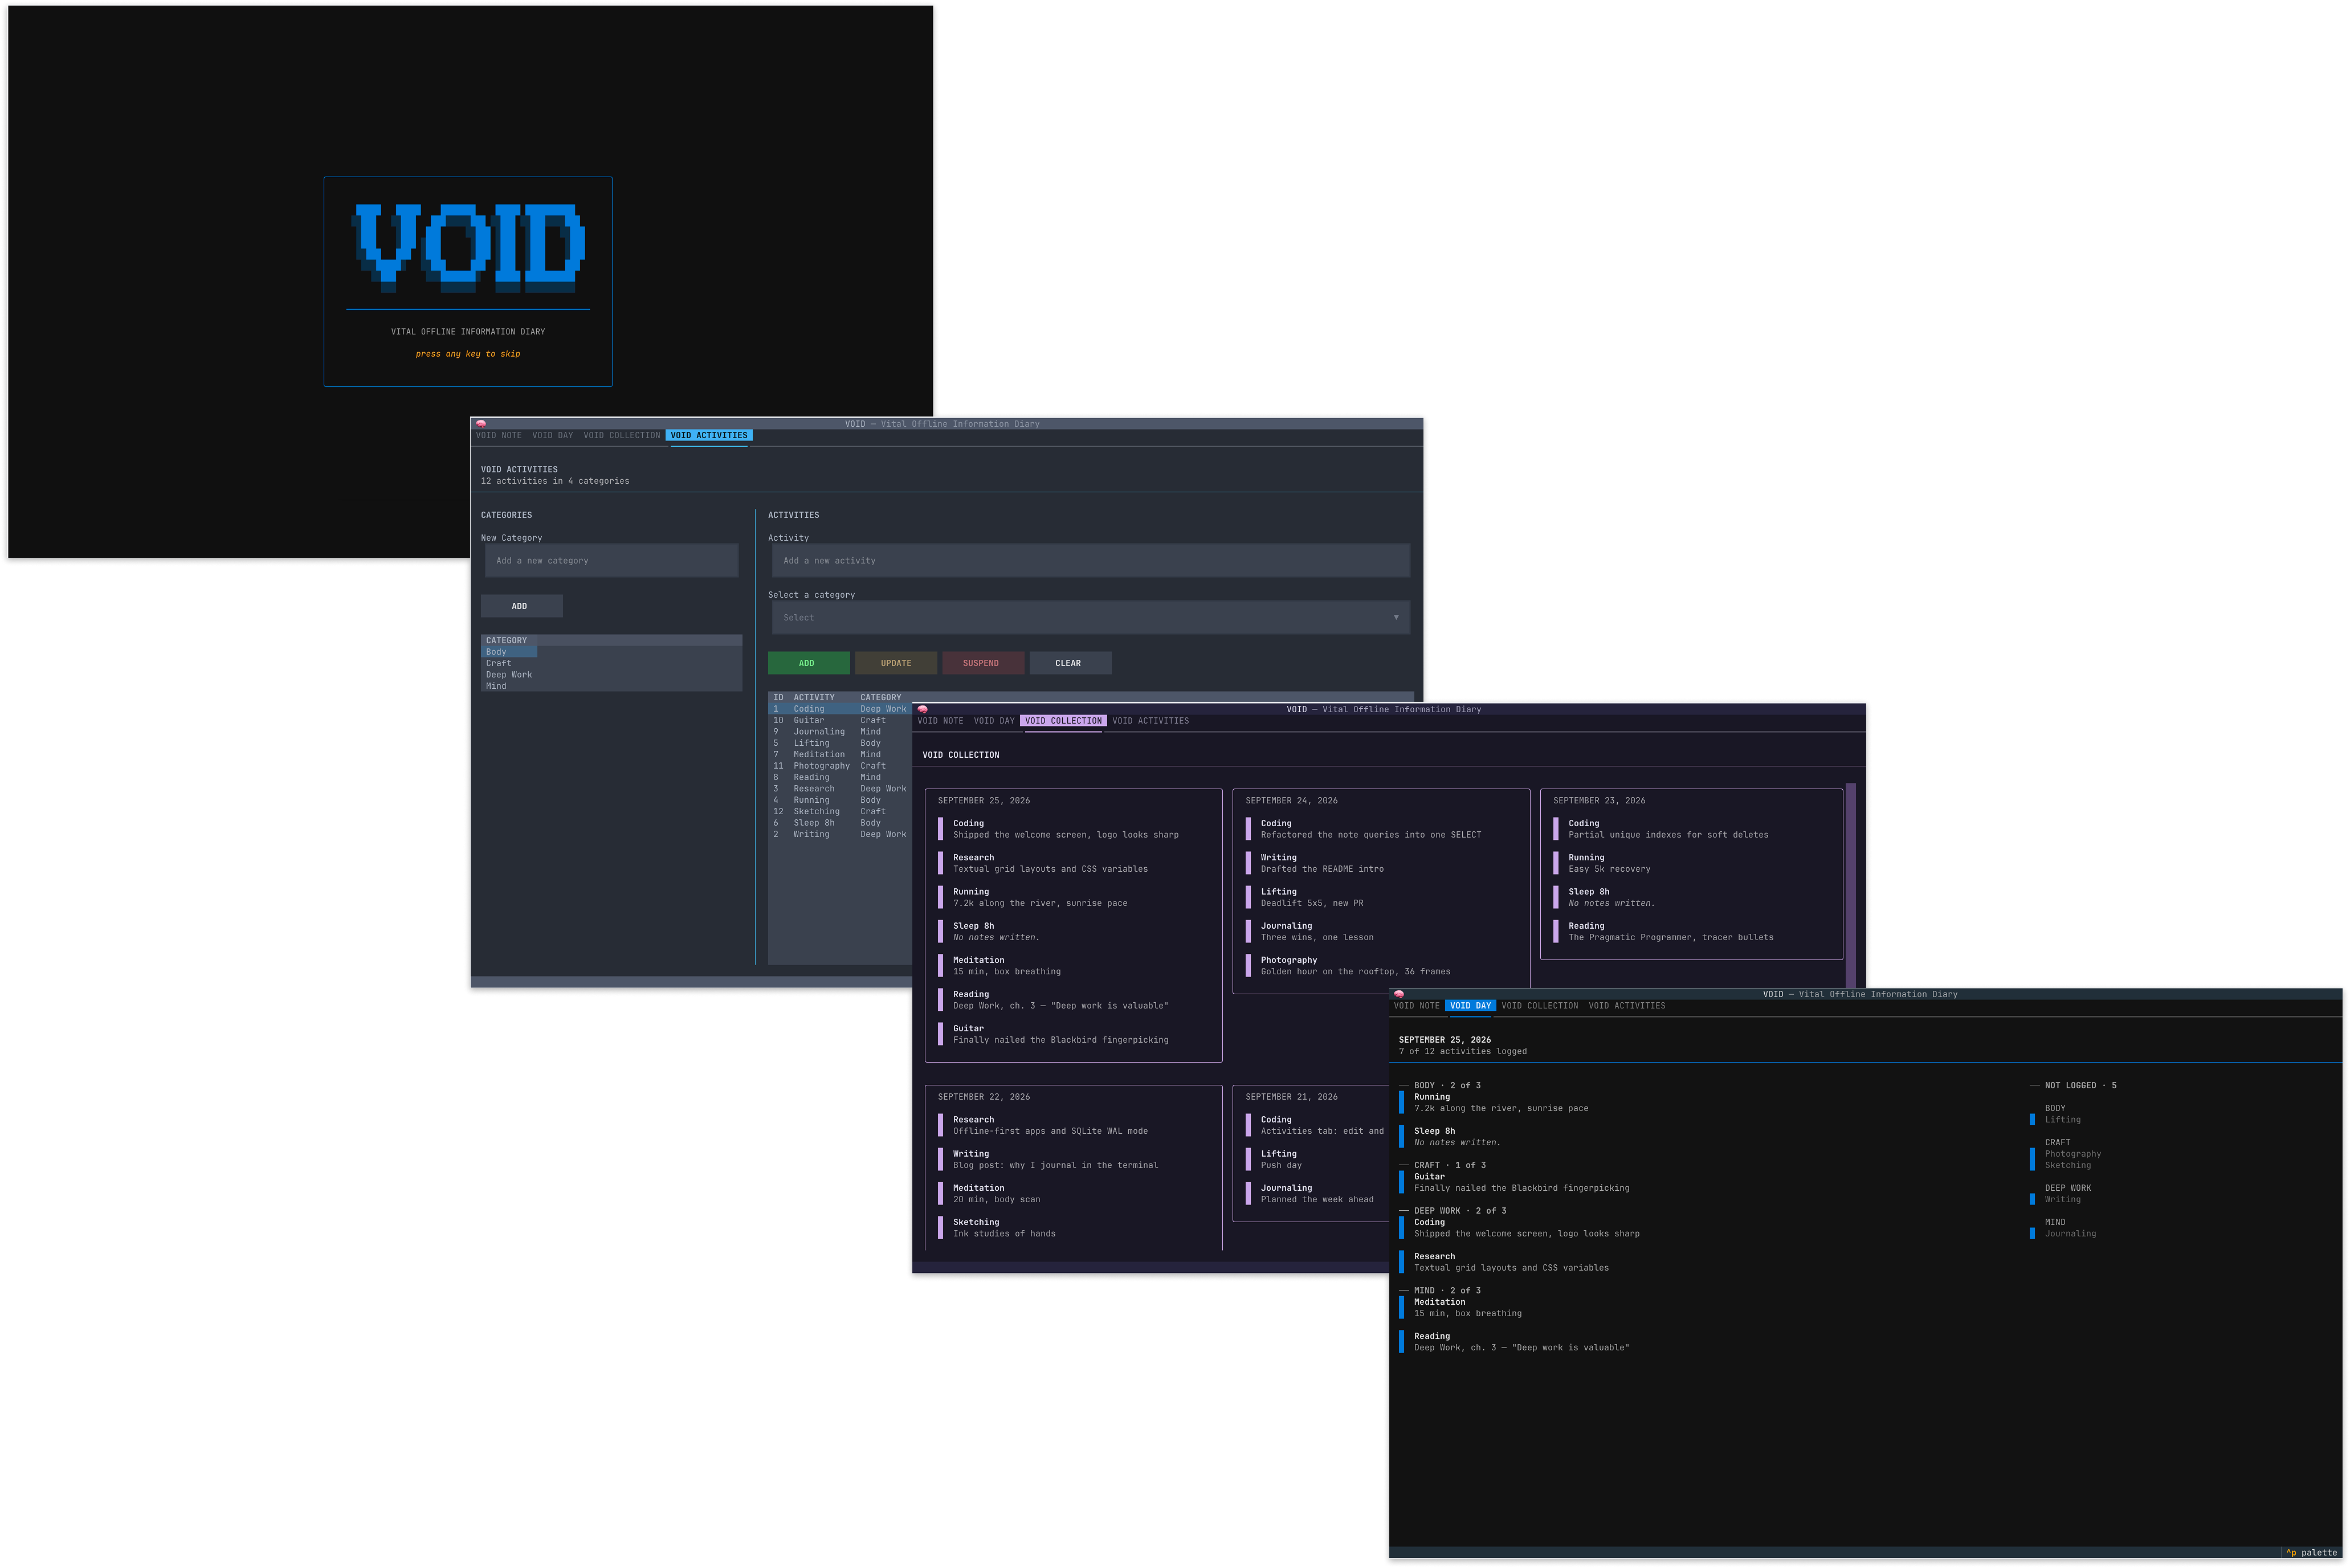The image size is (2350, 1568).
Task: Open the SEPTEMBER 24, 2026 collection card
Action: [1381, 891]
